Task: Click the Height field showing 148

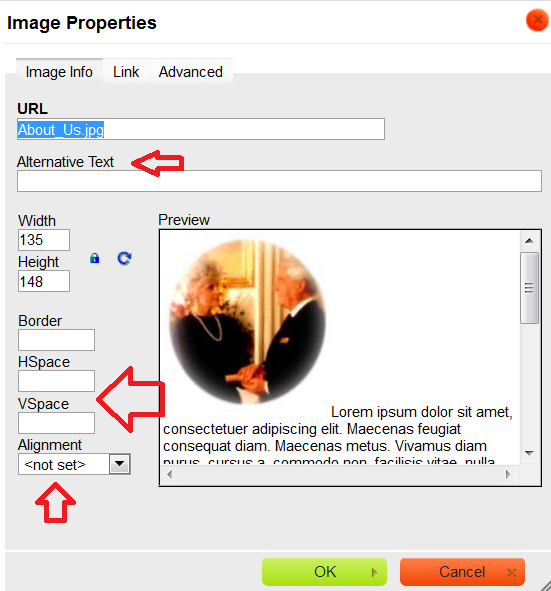Action: 44,281
